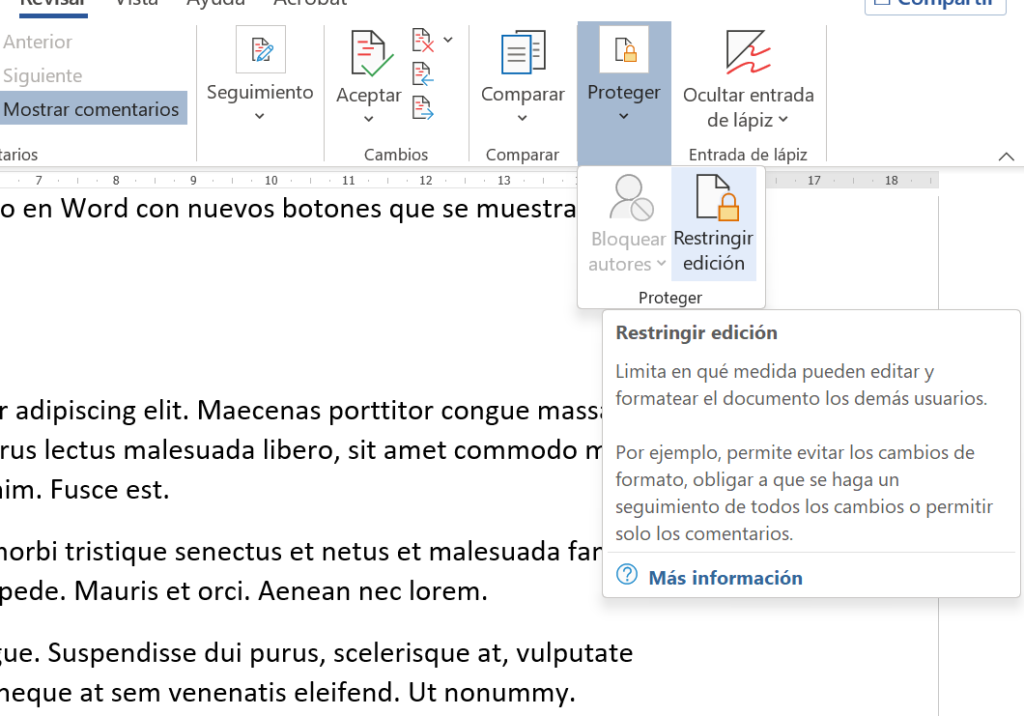Click the horizontal ruler at mark 10
The width and height of the screenshot is (1024, 716).
pyautogui.click(x=271, y=181)
